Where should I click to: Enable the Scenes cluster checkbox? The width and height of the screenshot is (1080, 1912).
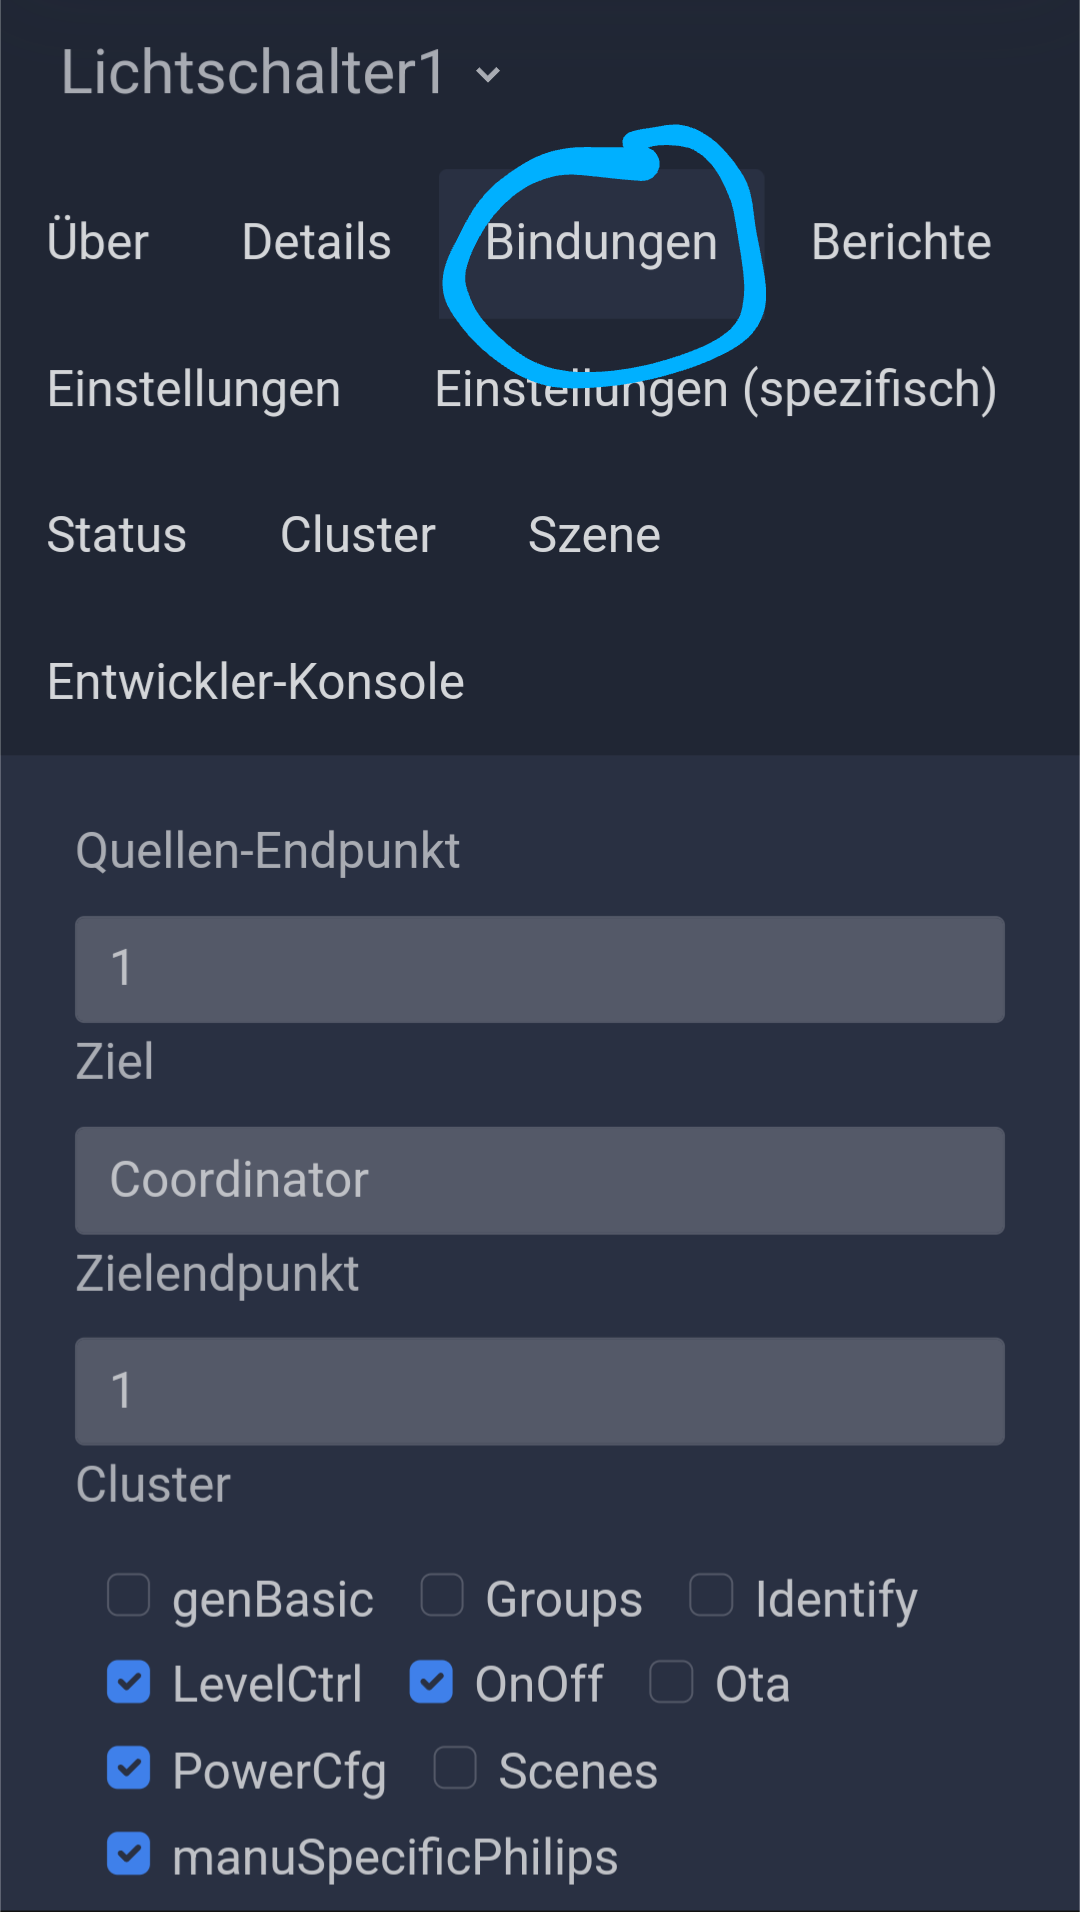[x=455, y=1768]
